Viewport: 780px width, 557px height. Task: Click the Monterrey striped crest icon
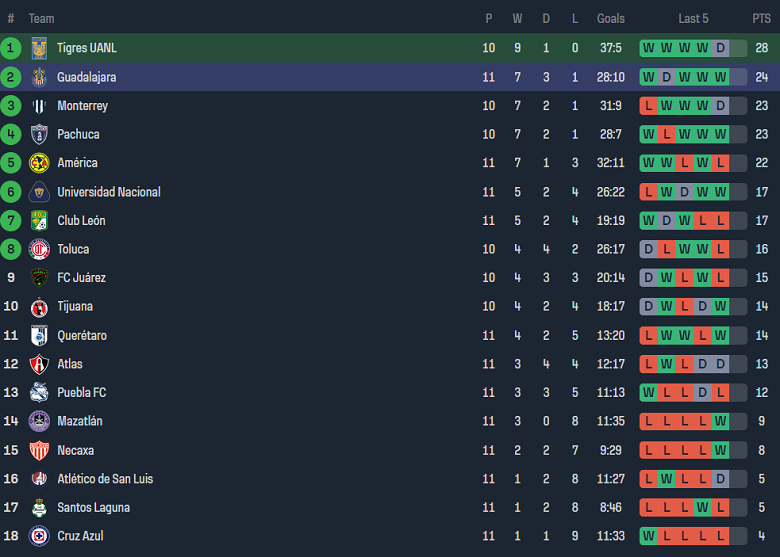39,106
